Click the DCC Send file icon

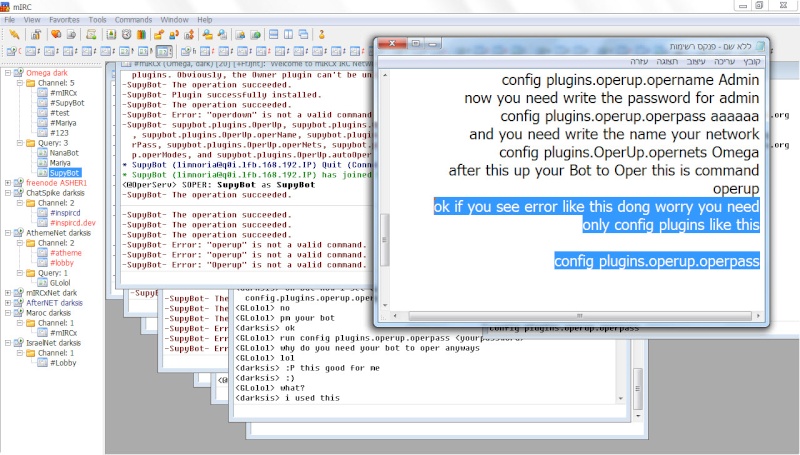coord(159,35)
